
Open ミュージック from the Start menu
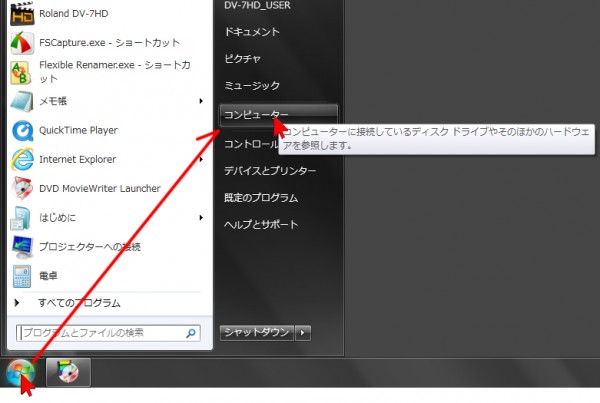click(252, 85)
